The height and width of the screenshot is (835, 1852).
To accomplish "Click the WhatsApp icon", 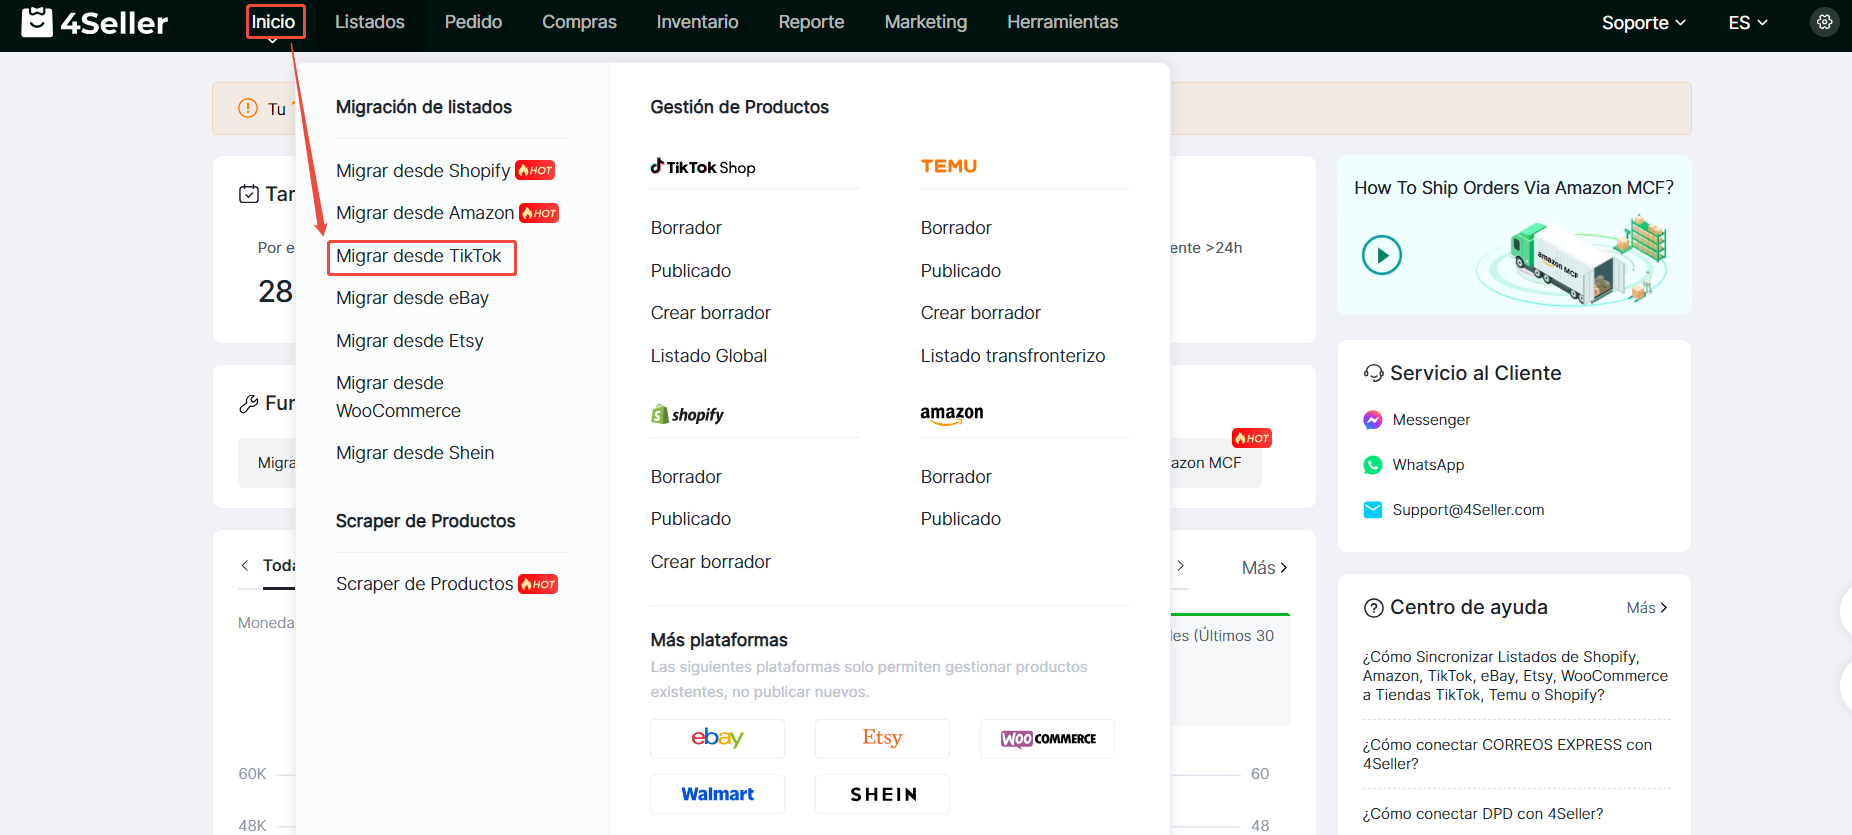I will 1373,465.
